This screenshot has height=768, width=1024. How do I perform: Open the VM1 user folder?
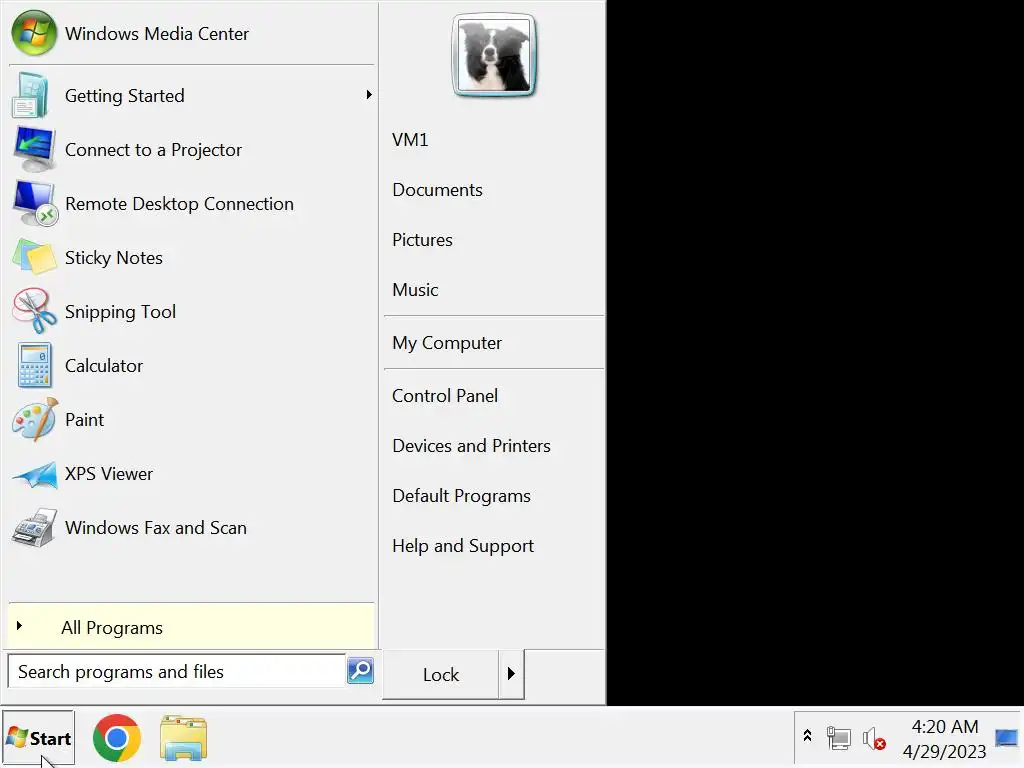[410, 140]
